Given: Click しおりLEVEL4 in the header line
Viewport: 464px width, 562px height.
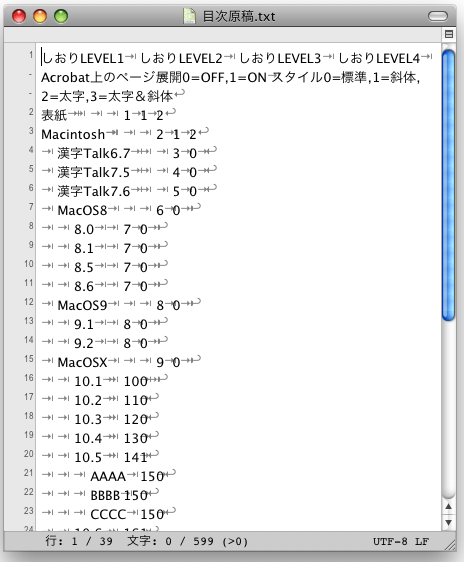Looking at the screenshot, I should (379, 58).
